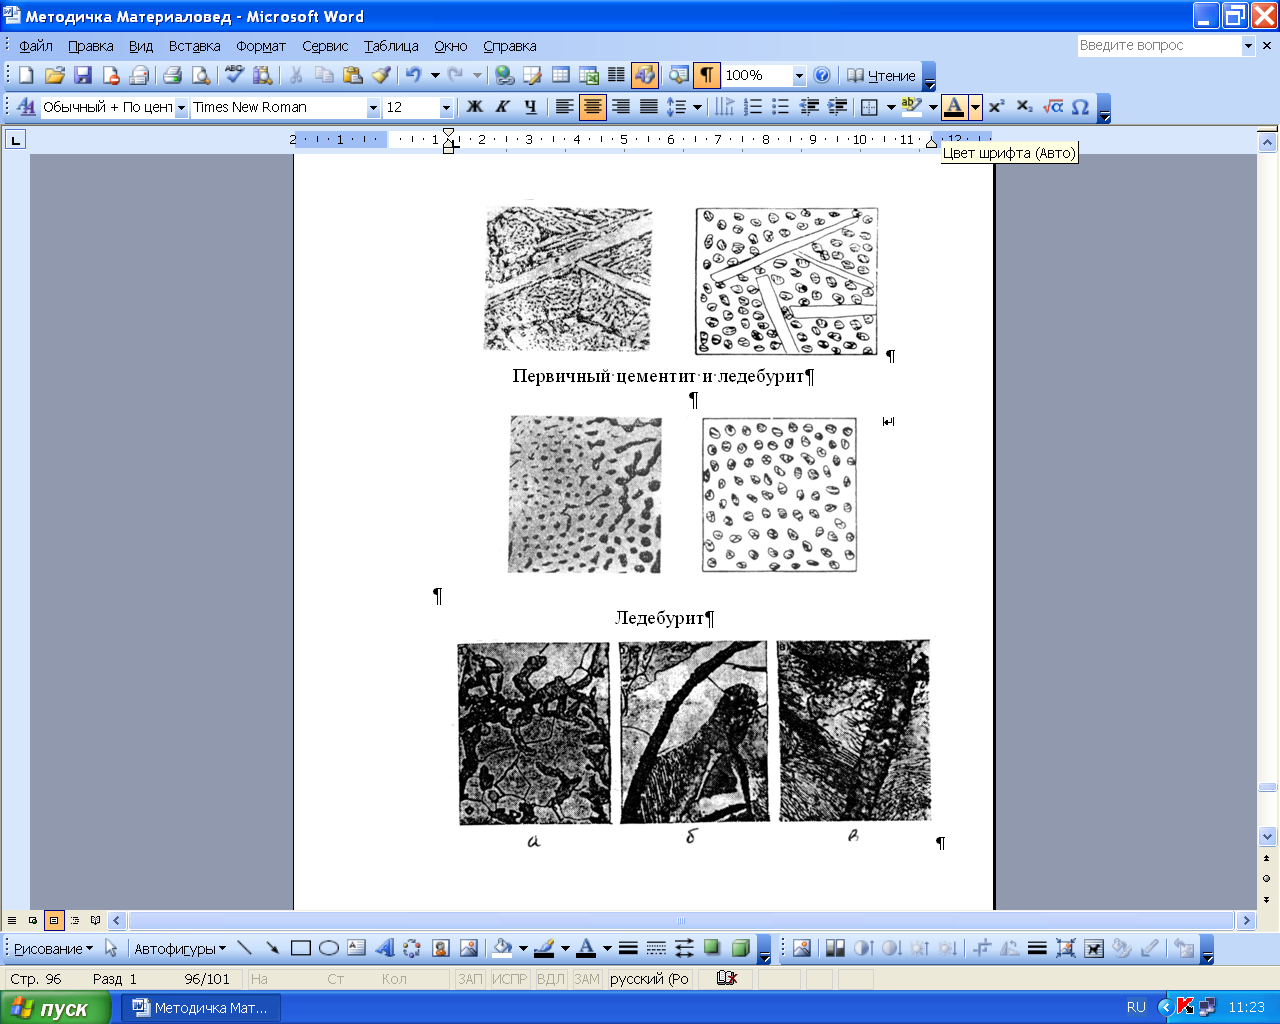
Task: Undo the last action
Action: coord(413,75)
